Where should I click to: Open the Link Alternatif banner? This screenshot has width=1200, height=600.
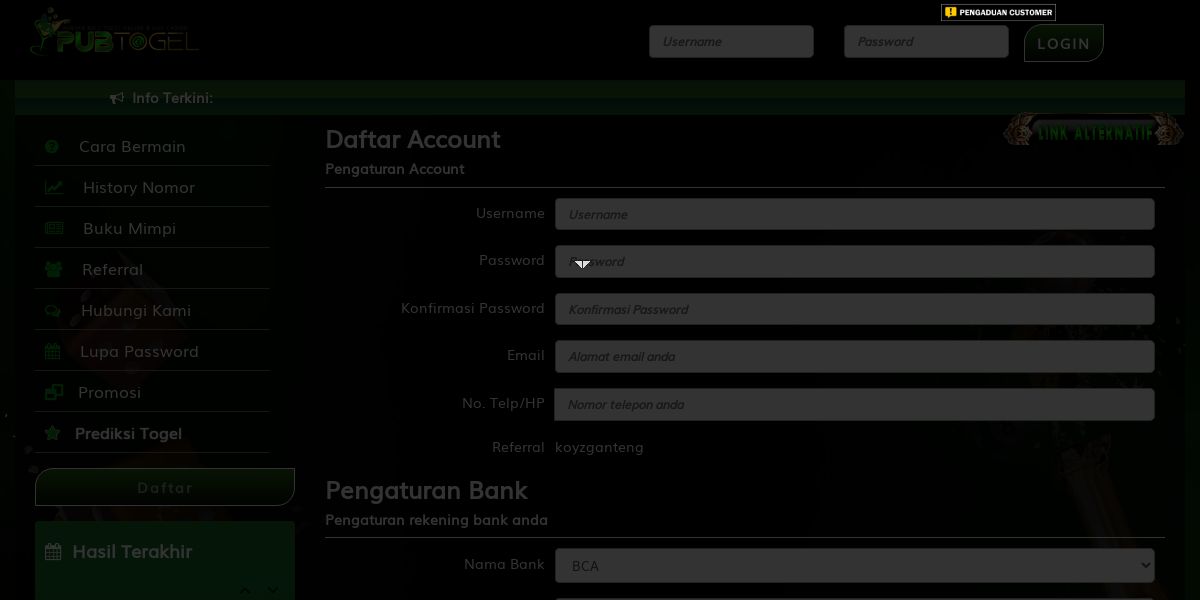(1094, 131)
